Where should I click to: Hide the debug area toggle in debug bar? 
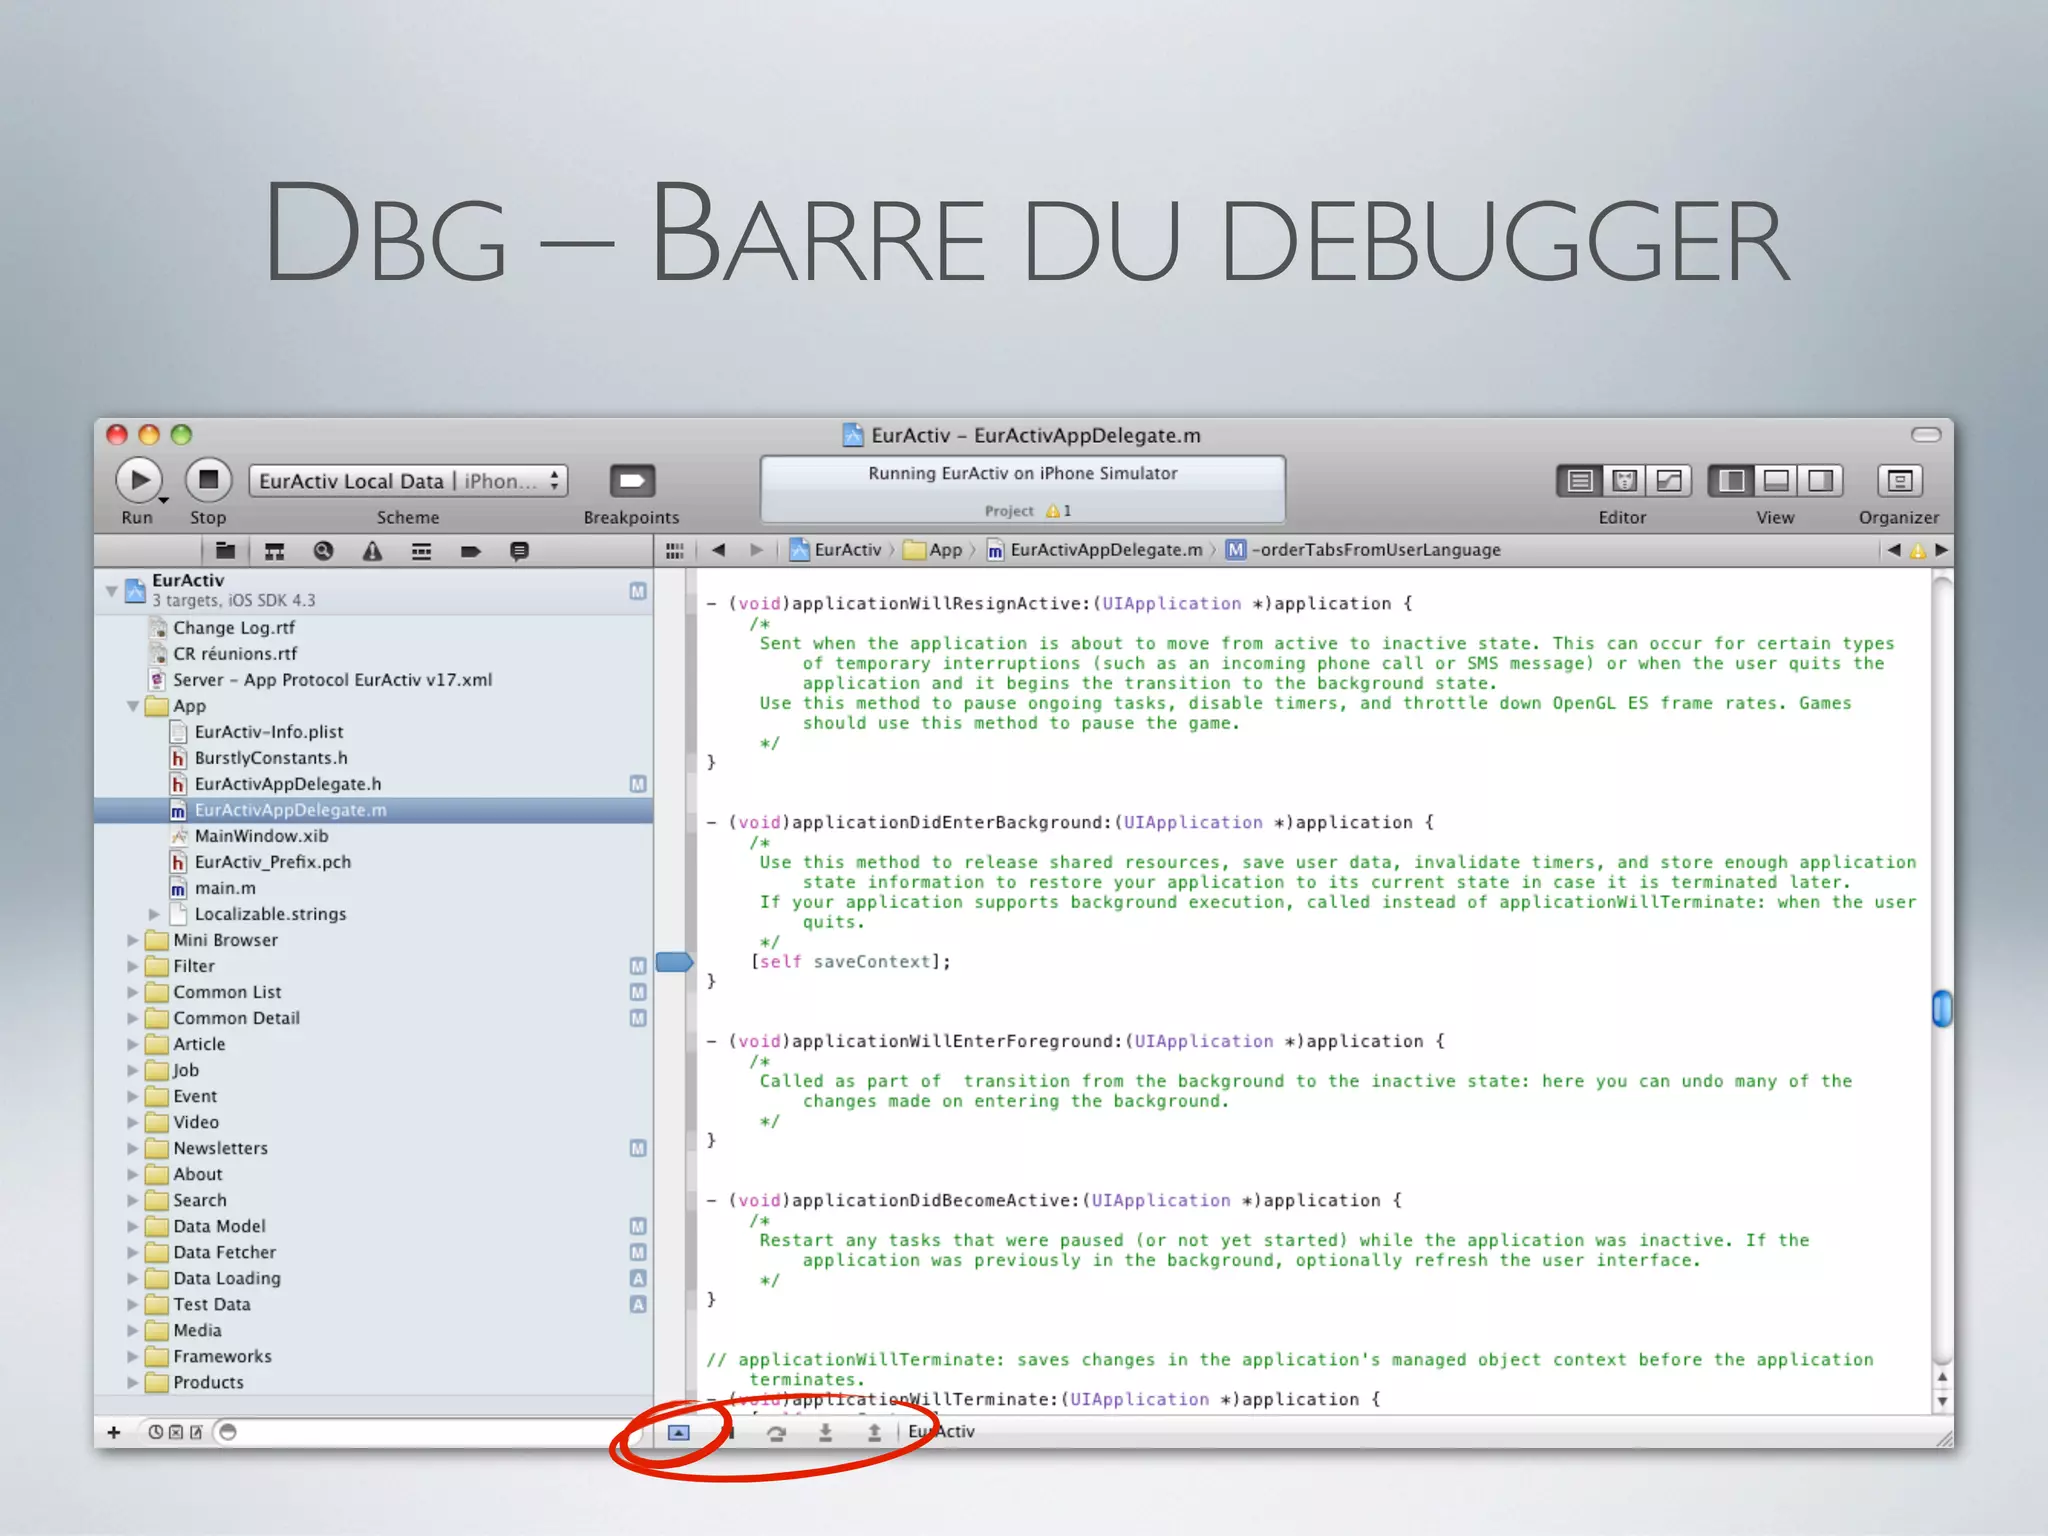pyautogui.click(x=679, y=1432)
